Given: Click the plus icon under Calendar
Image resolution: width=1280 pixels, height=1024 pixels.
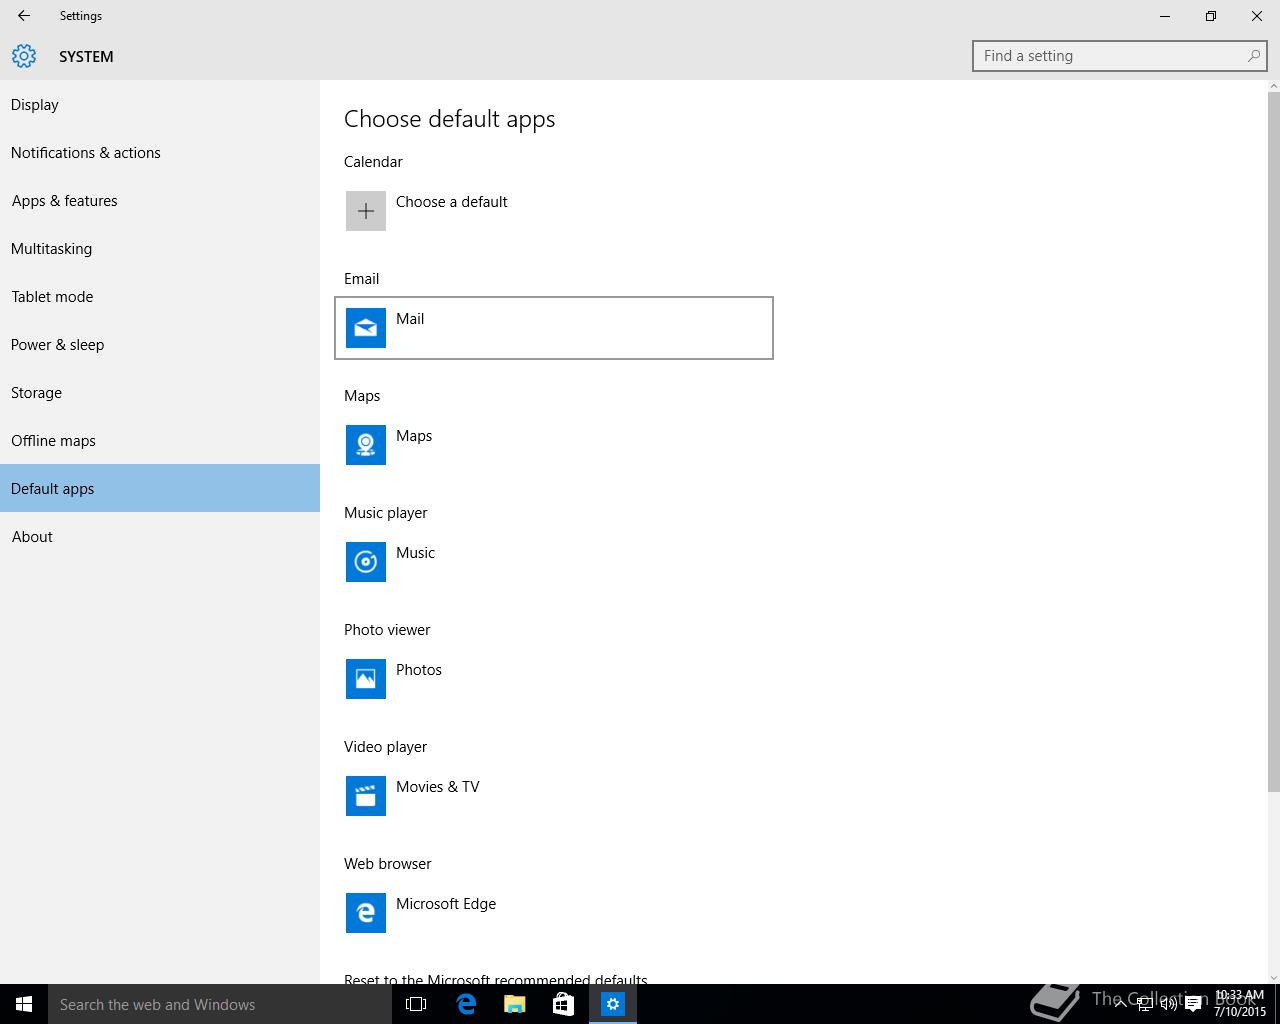Looking at the screenshot, I should coord(366,211).
